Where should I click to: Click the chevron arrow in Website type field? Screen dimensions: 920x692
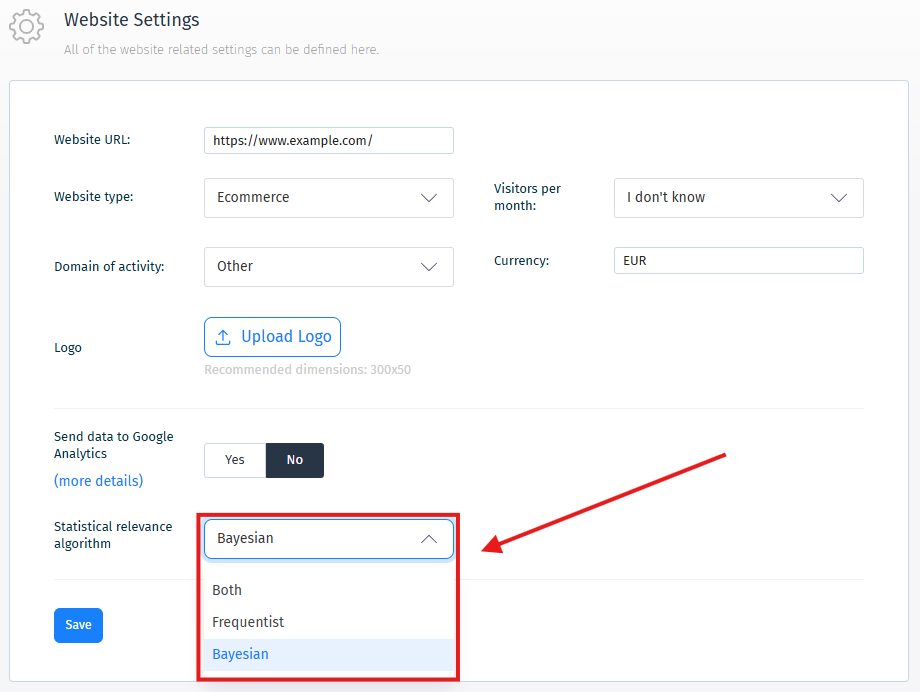click(429, 198)
